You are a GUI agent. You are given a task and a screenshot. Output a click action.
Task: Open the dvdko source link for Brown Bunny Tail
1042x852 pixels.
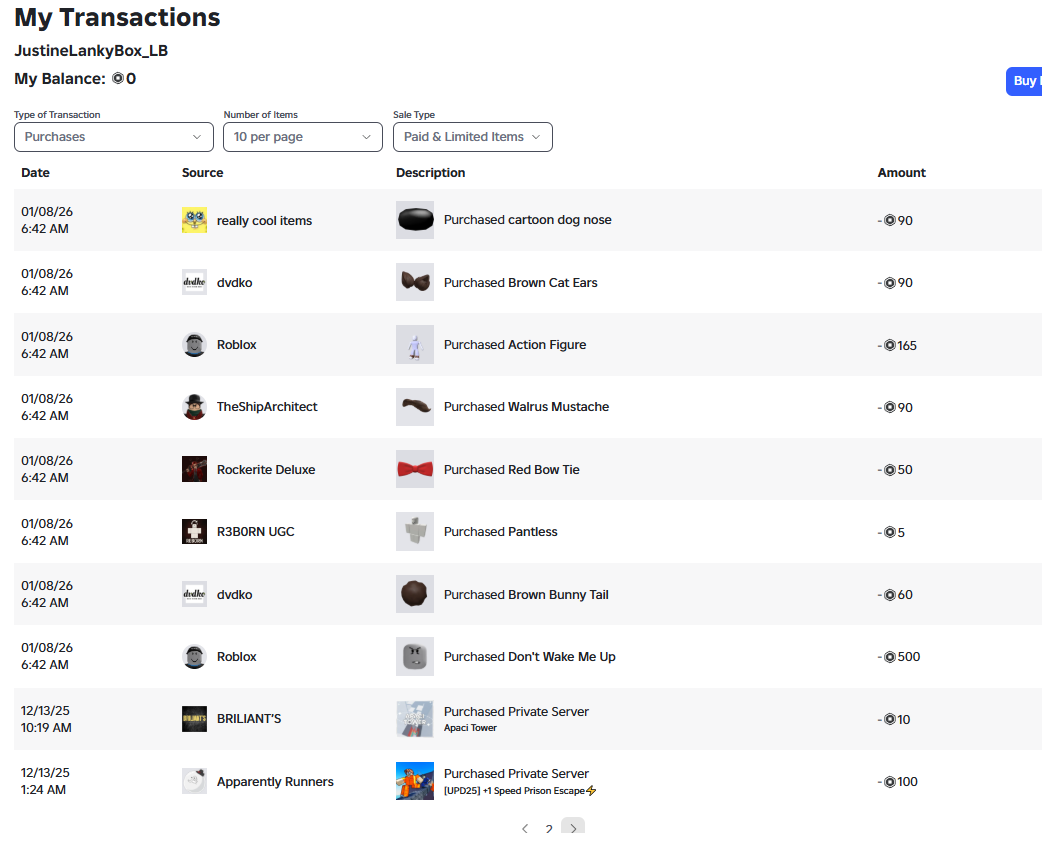pos(235,595)
